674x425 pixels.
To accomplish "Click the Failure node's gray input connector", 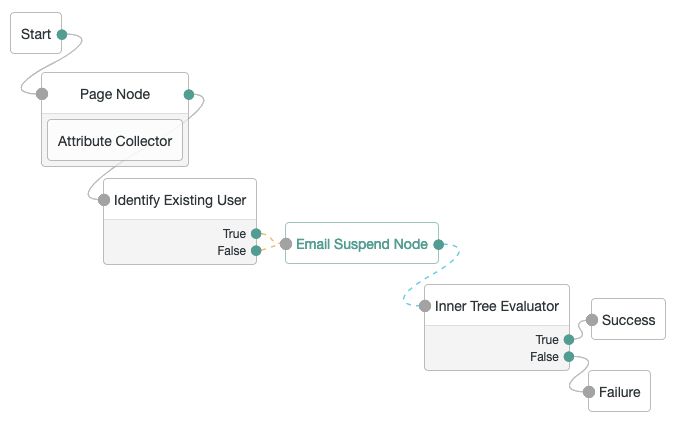I will pyautogui.click(x=589, y=392).
